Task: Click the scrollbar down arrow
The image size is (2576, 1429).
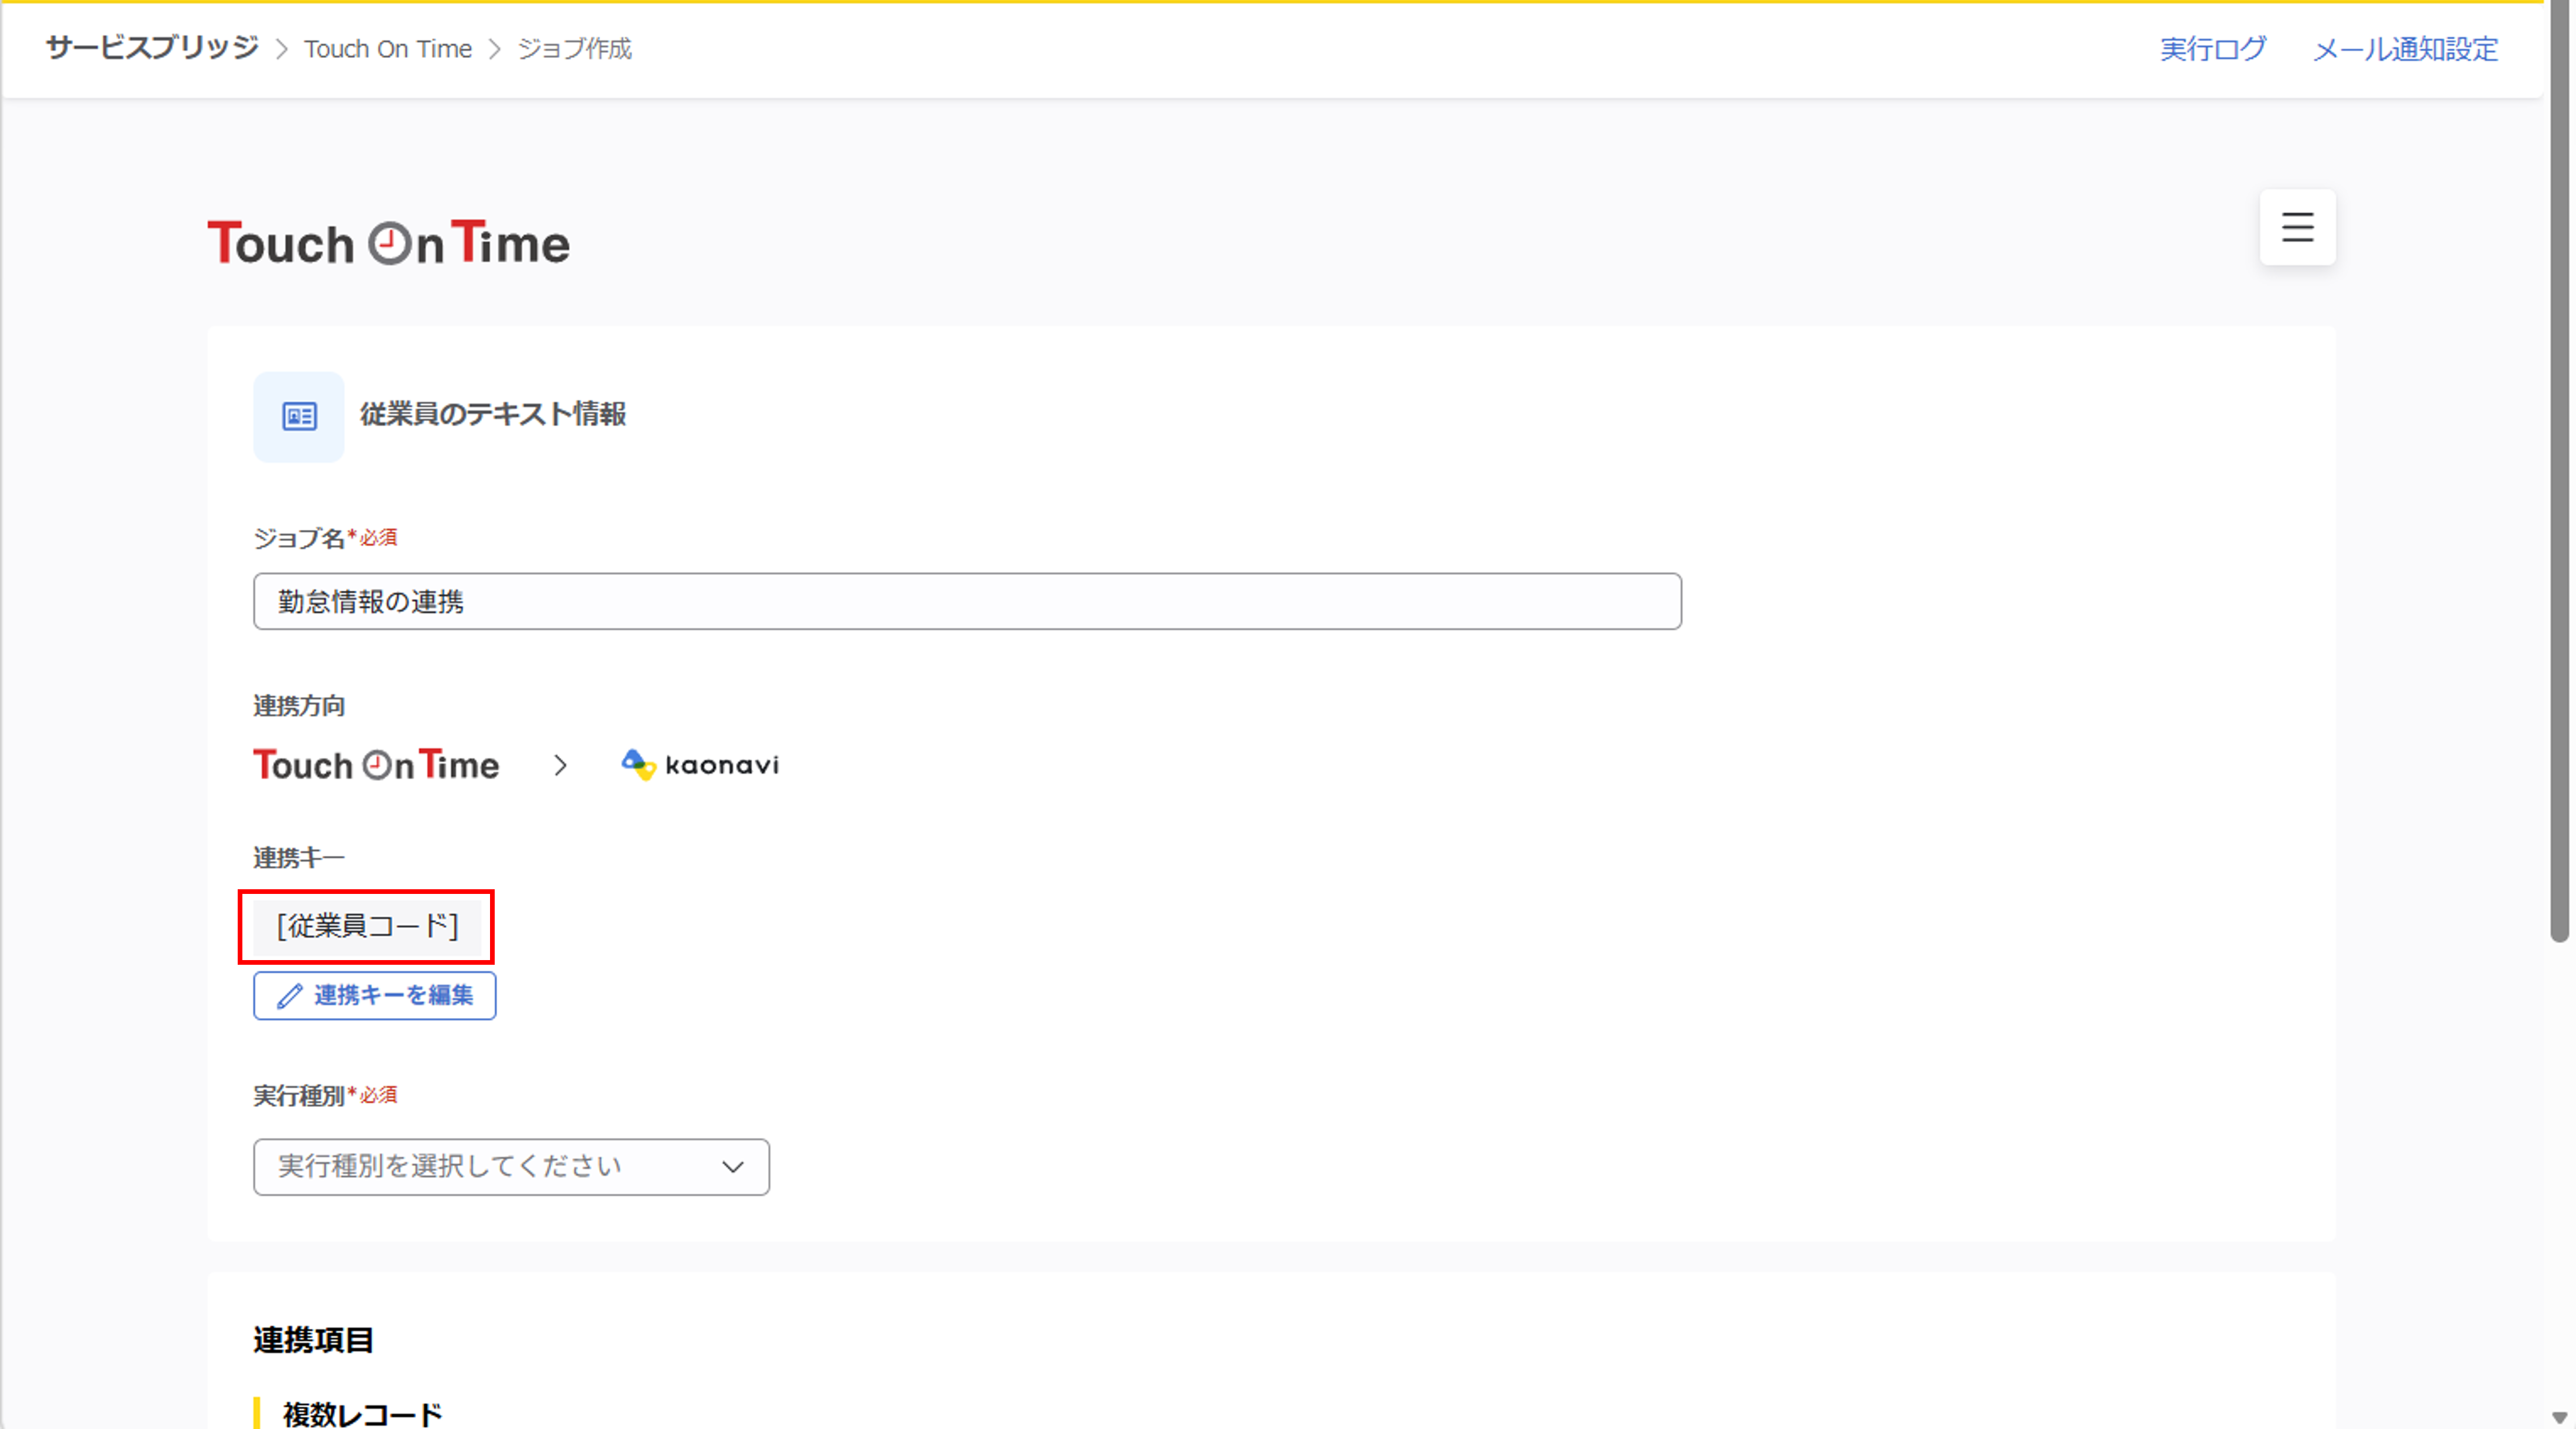Action: (x=2560, y=1417)
